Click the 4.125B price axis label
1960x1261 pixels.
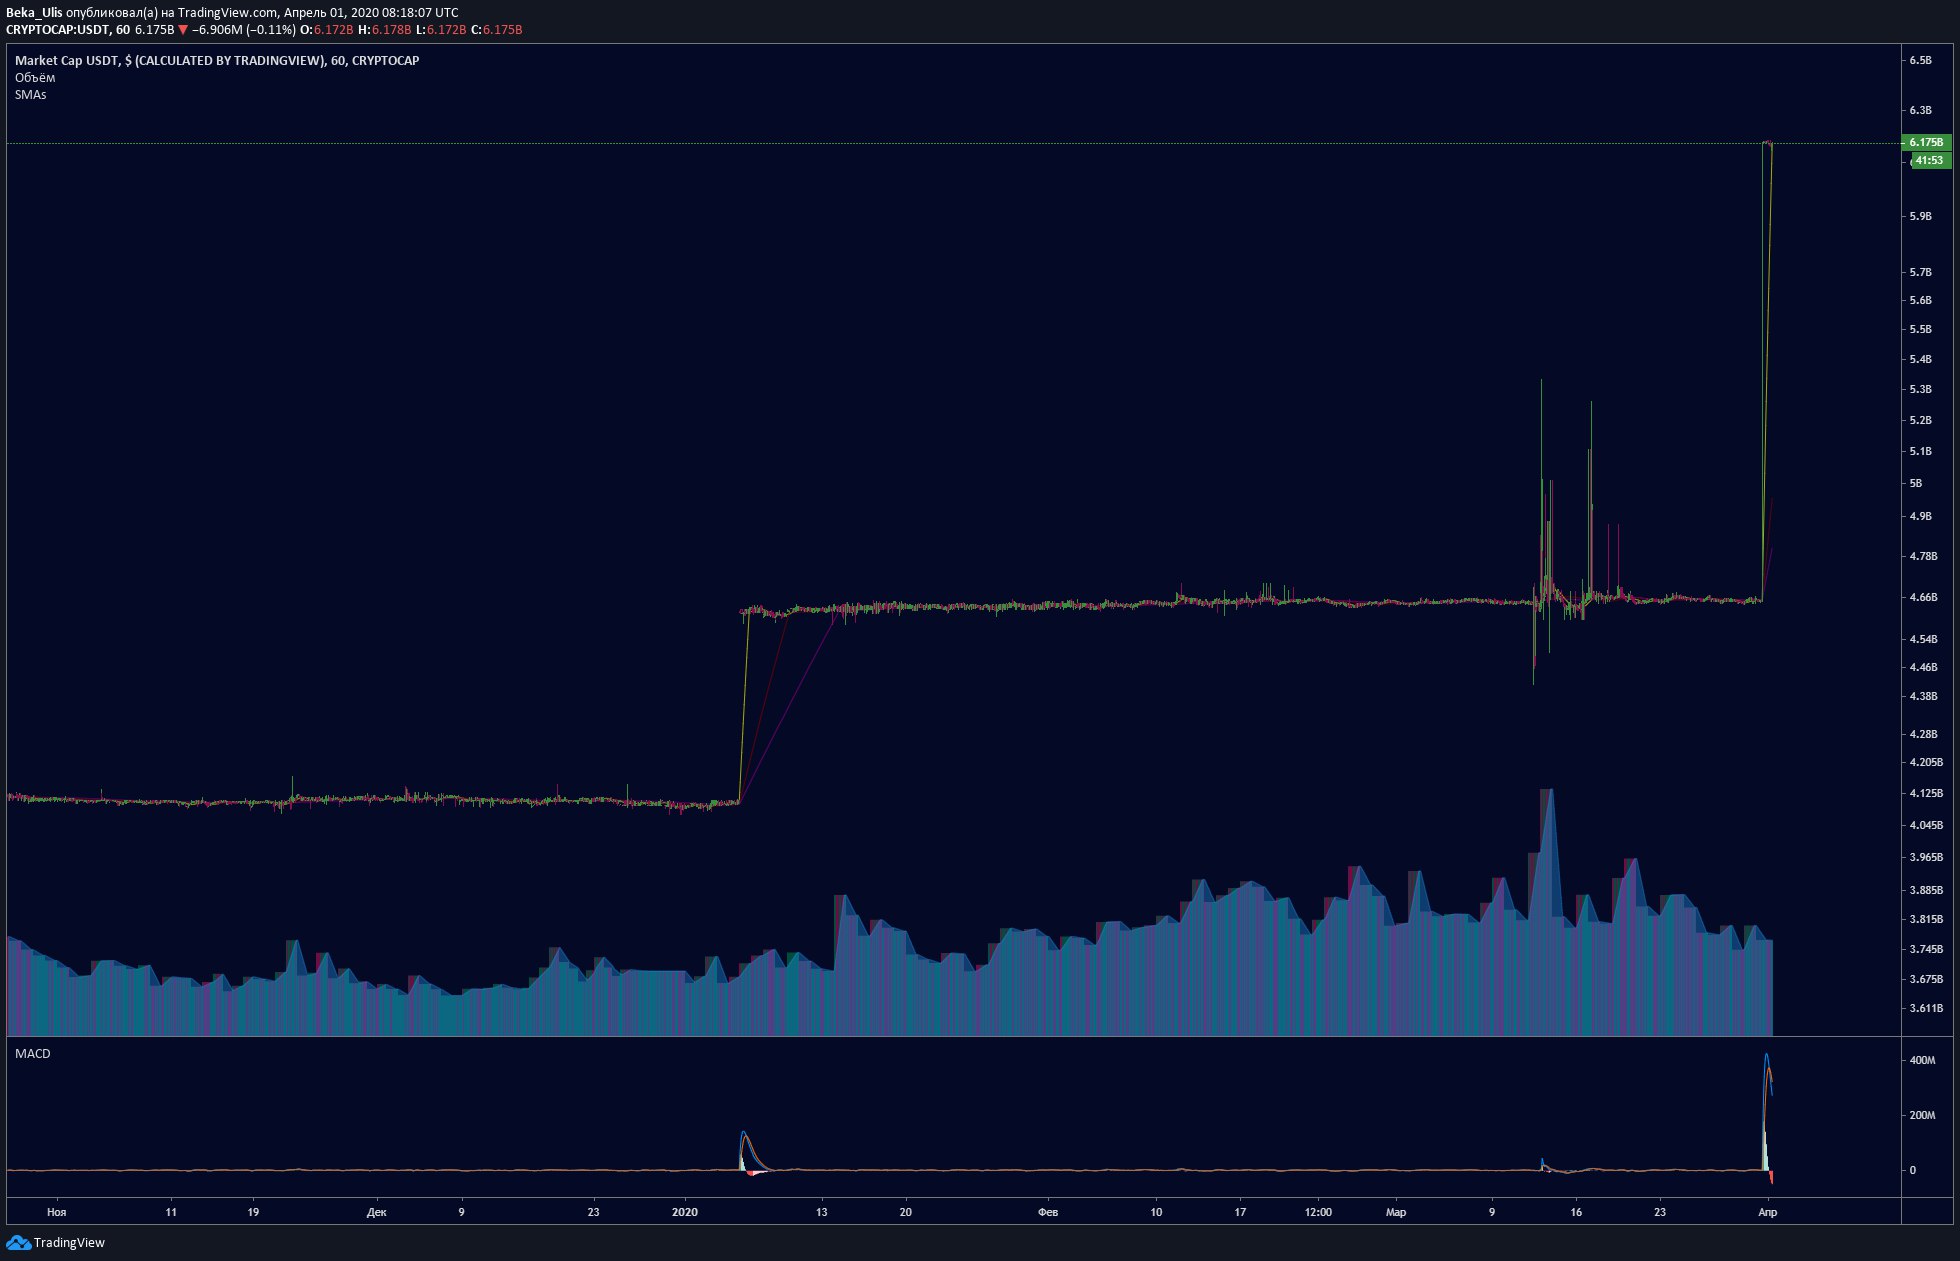[x=1926, y=794]
